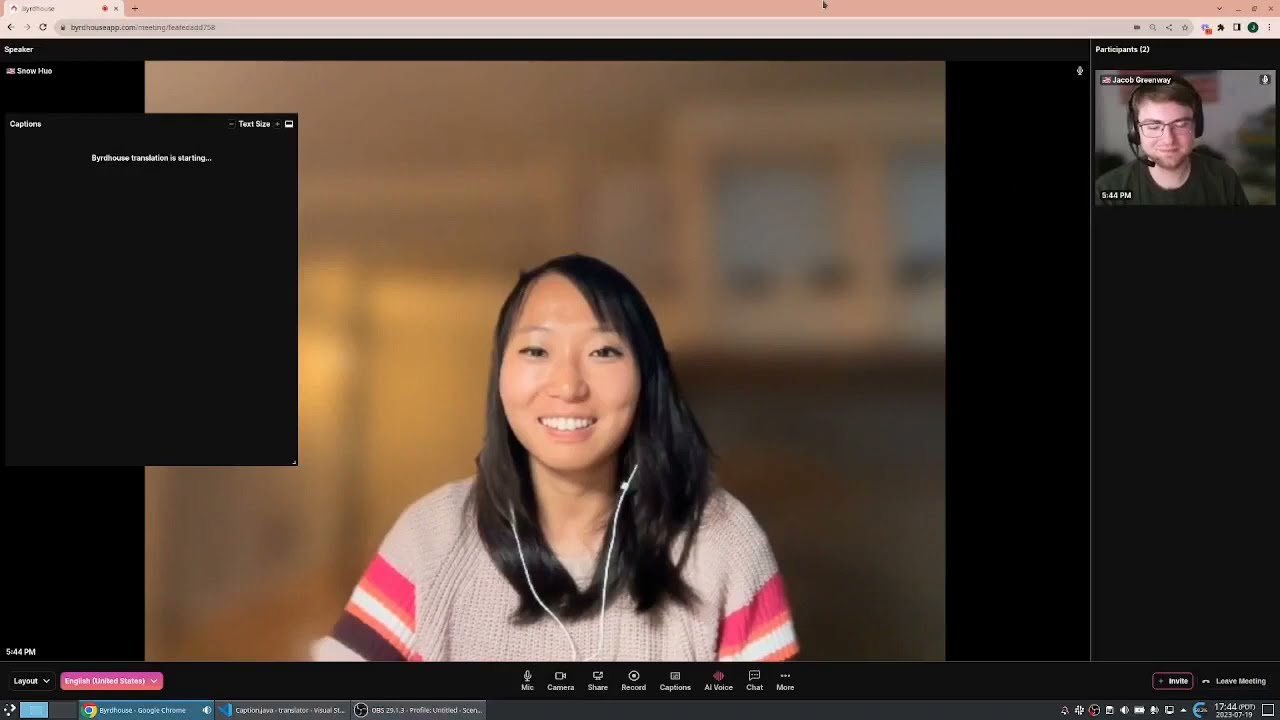The height and width of the screenshot is (720, 1280).
Task: Decrease caption text size with minus
Action: click(231, 124)
